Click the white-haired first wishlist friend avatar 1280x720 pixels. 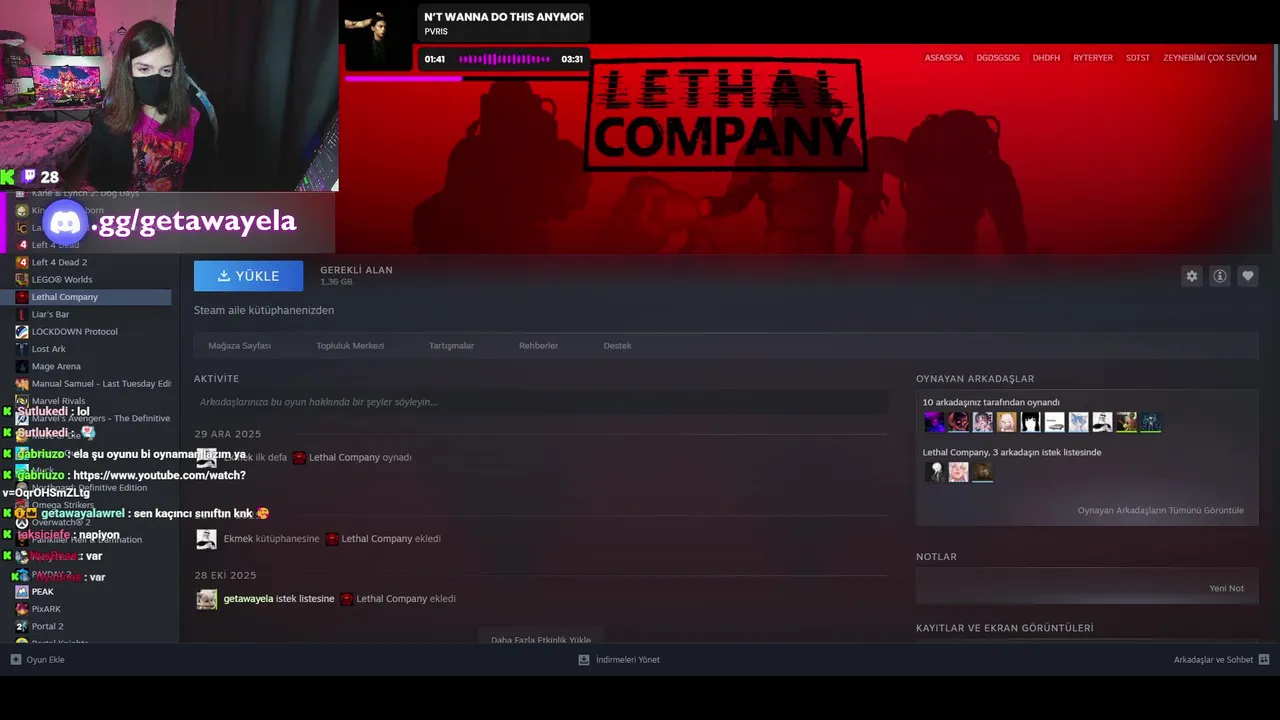(x=934, y=472)
